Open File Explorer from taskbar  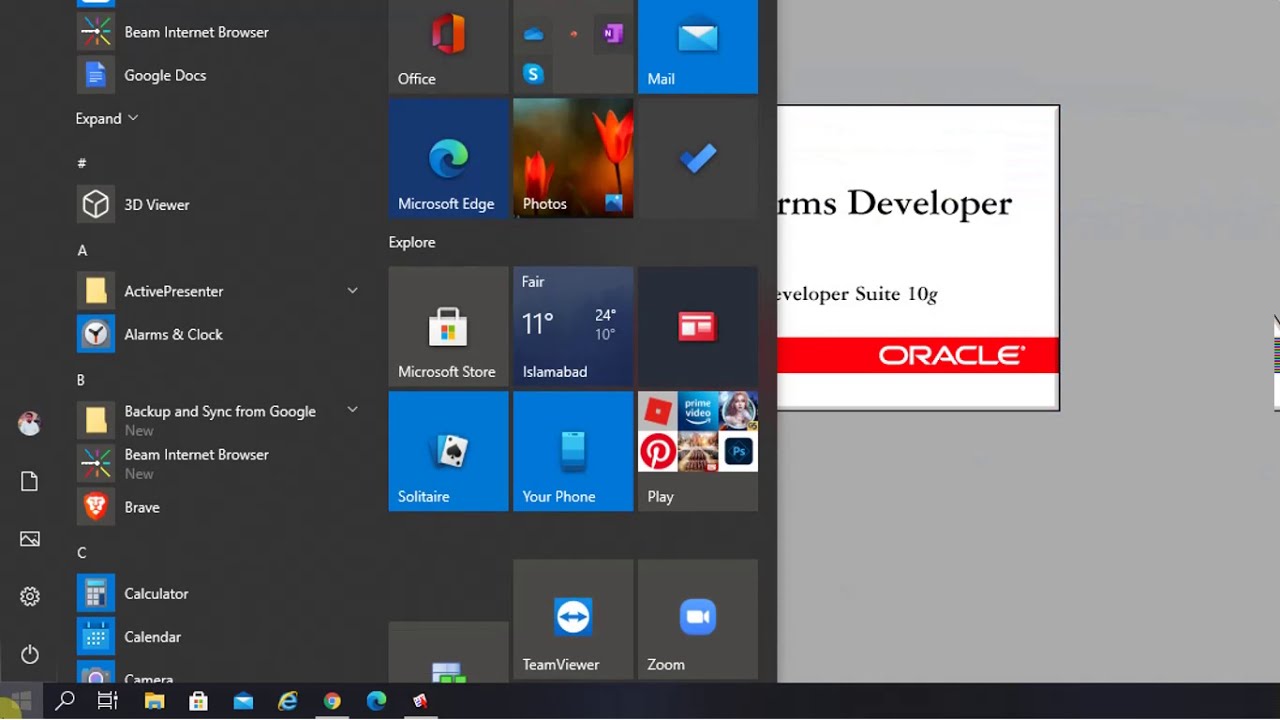(154, 701)
